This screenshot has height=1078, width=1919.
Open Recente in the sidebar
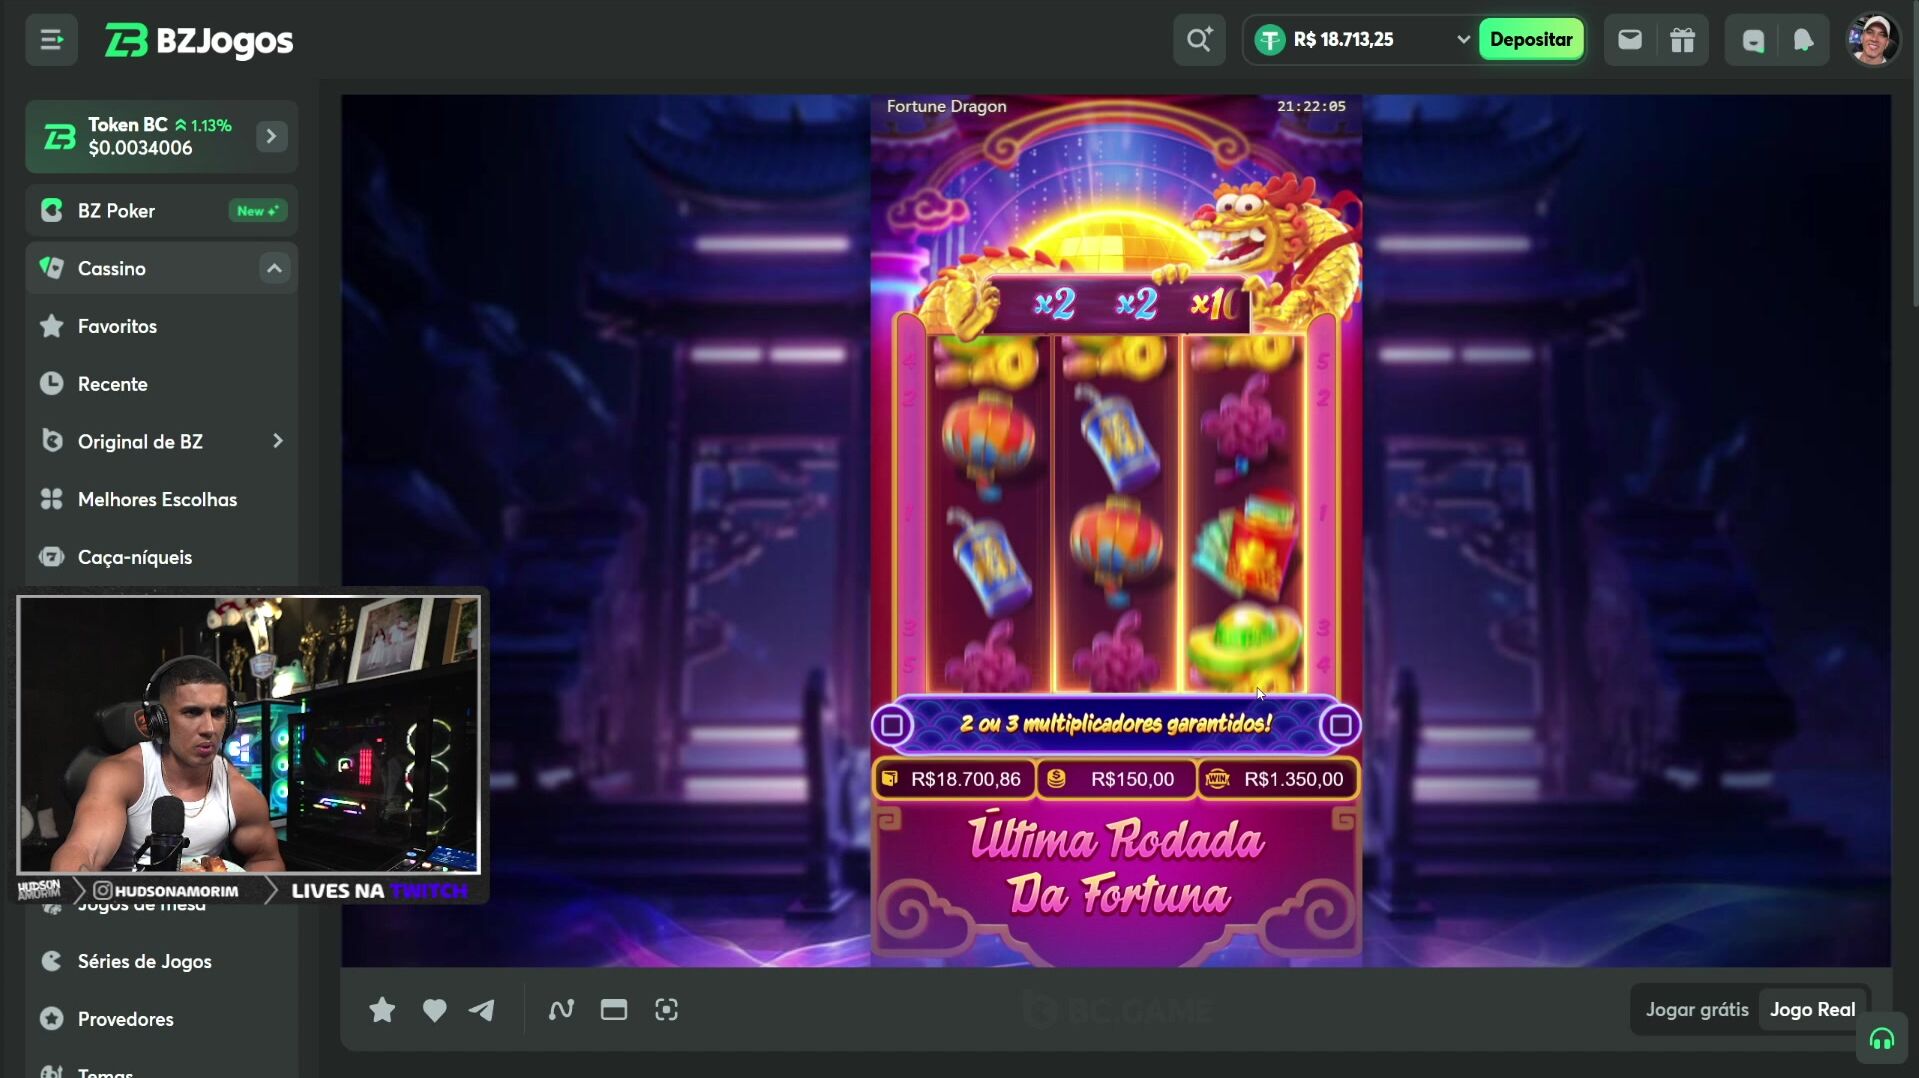coord(162,384)
